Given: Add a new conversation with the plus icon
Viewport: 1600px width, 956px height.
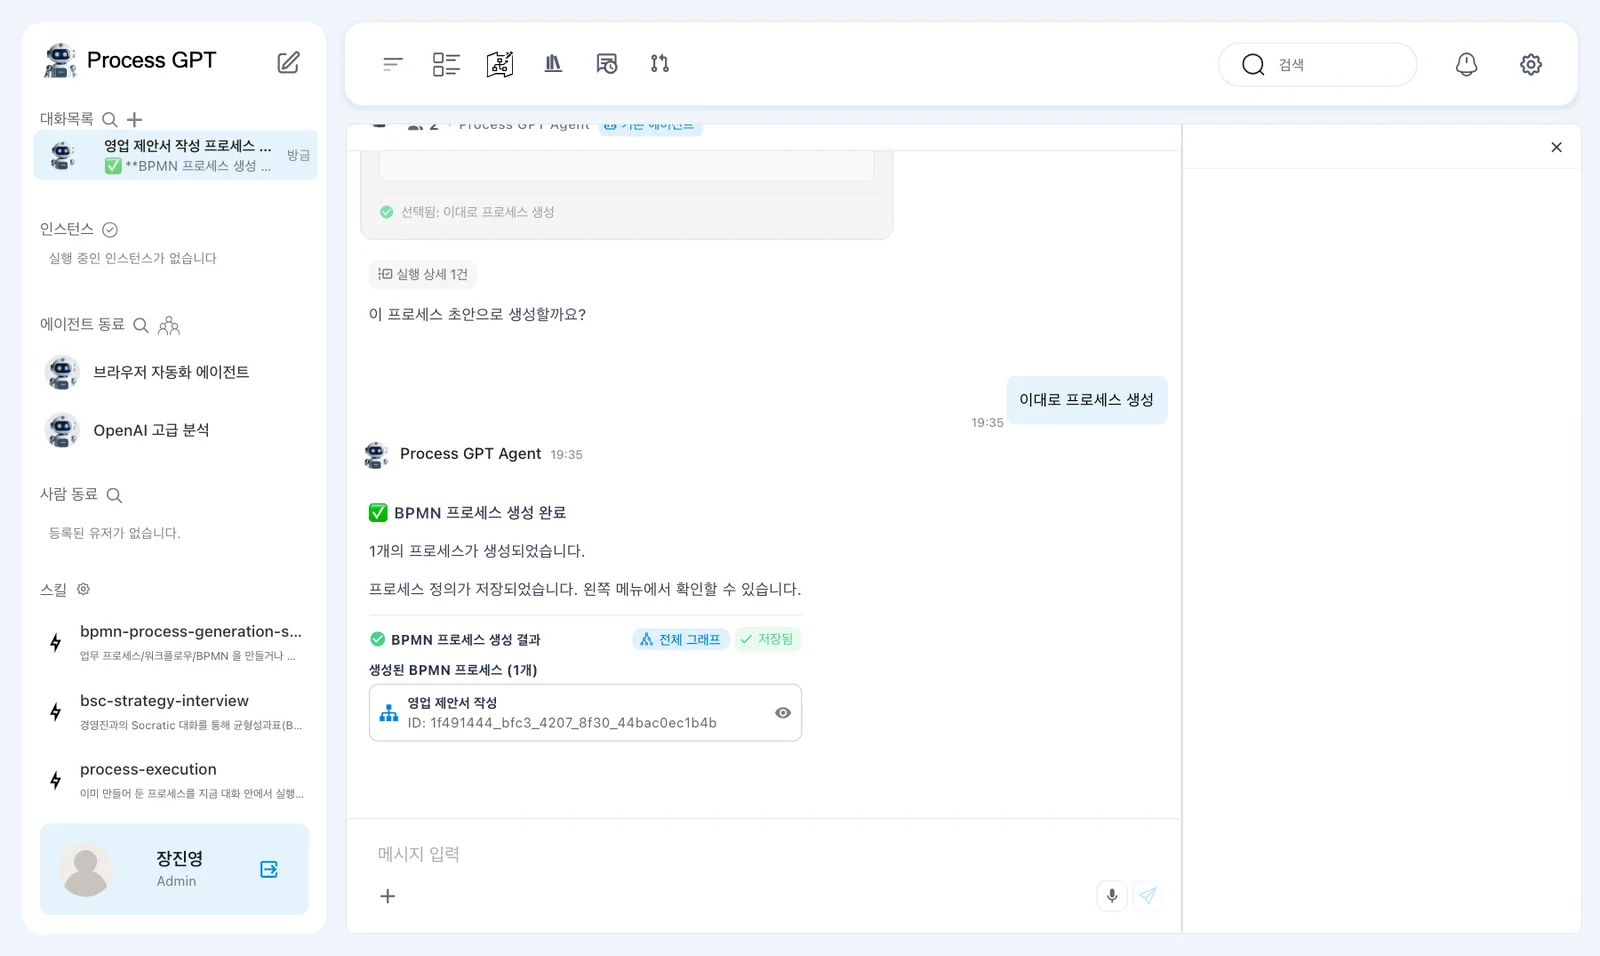Looking at the screenshot, I should (134, 120).
